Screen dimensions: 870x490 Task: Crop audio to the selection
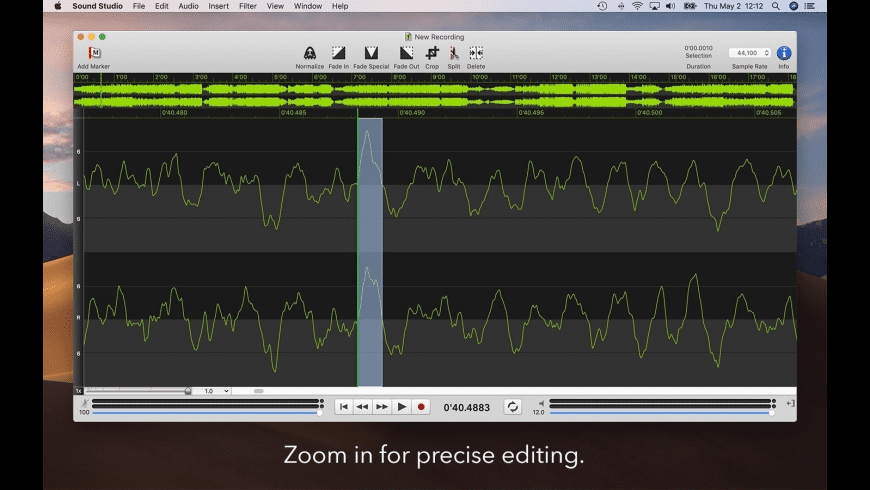tap(432, 53)
